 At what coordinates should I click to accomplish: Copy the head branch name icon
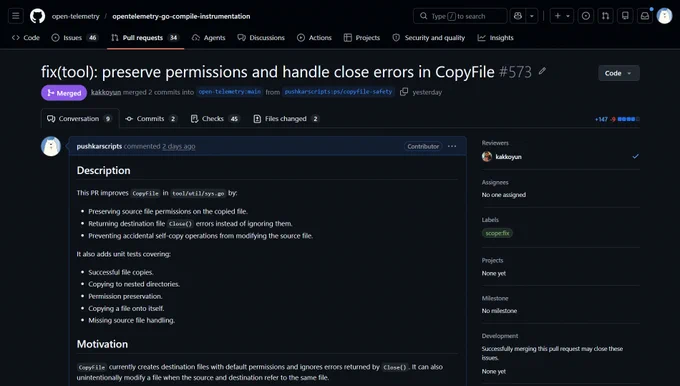[404, 92]
